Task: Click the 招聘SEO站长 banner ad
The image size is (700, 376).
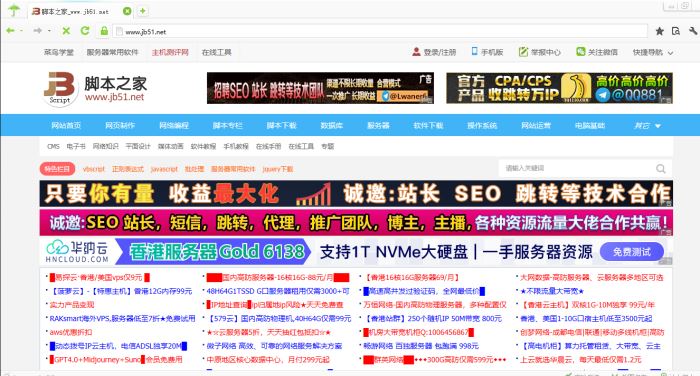Action: point(320,88)
